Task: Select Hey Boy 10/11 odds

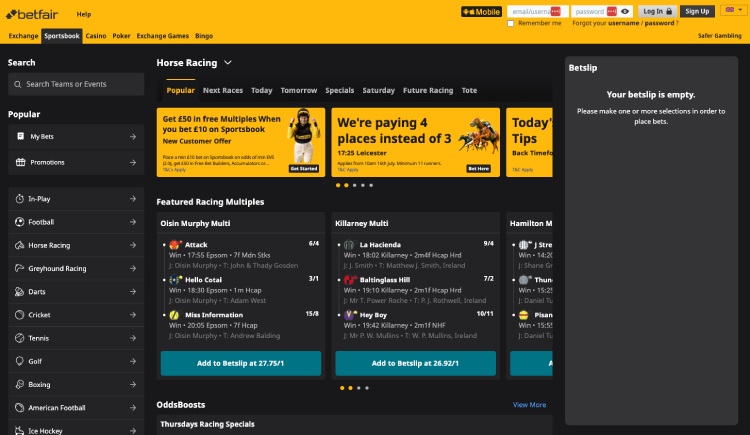Action: tap(485, 314)
